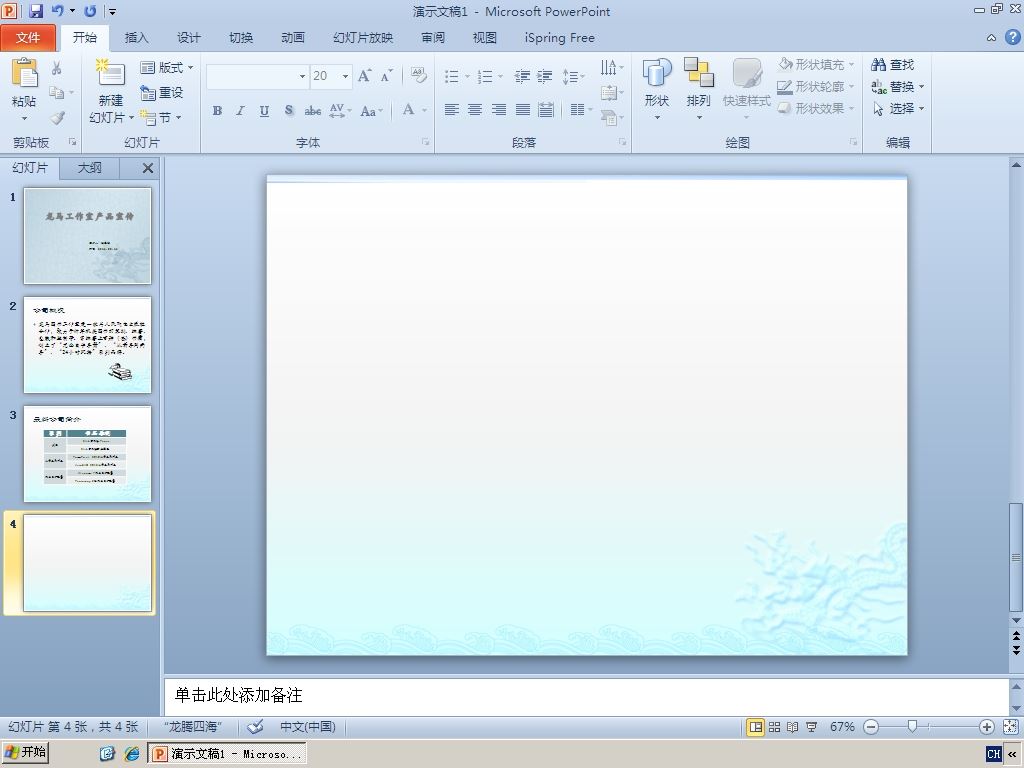The height and width of the screenshot is (768, 1024).
Task: Redo the last action
Action: click(x=90, y=10)
